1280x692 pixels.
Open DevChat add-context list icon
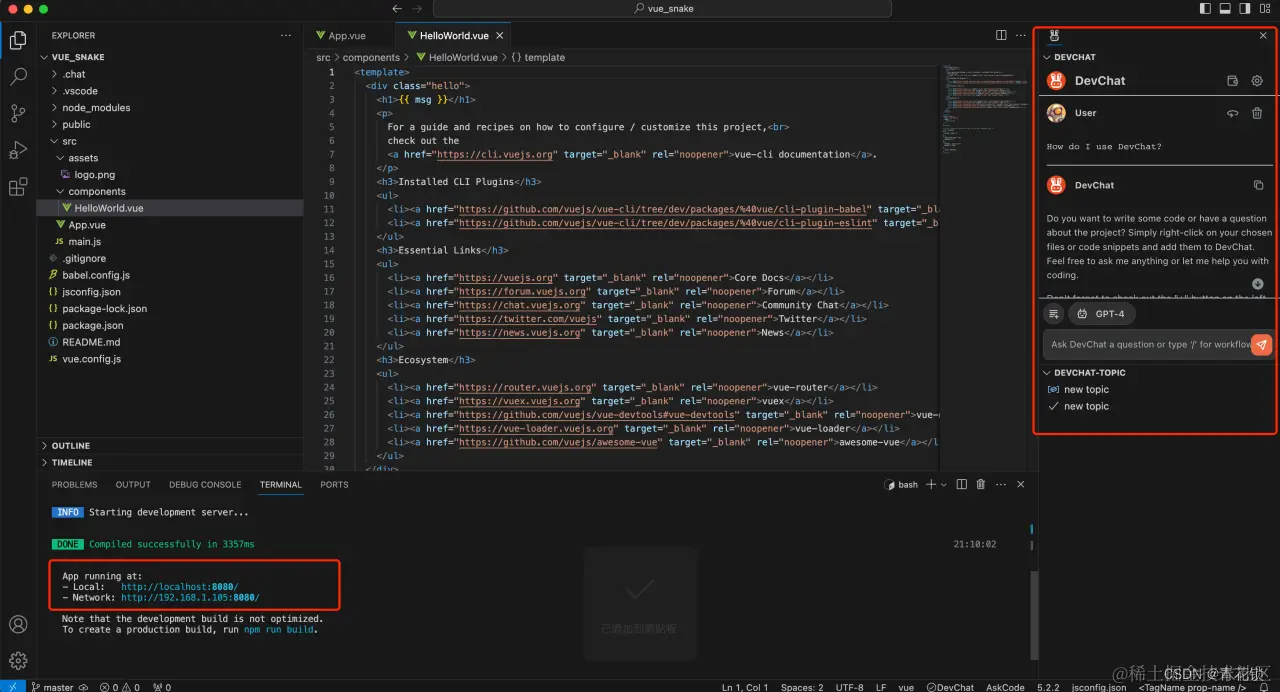(x=1053, y=314)
